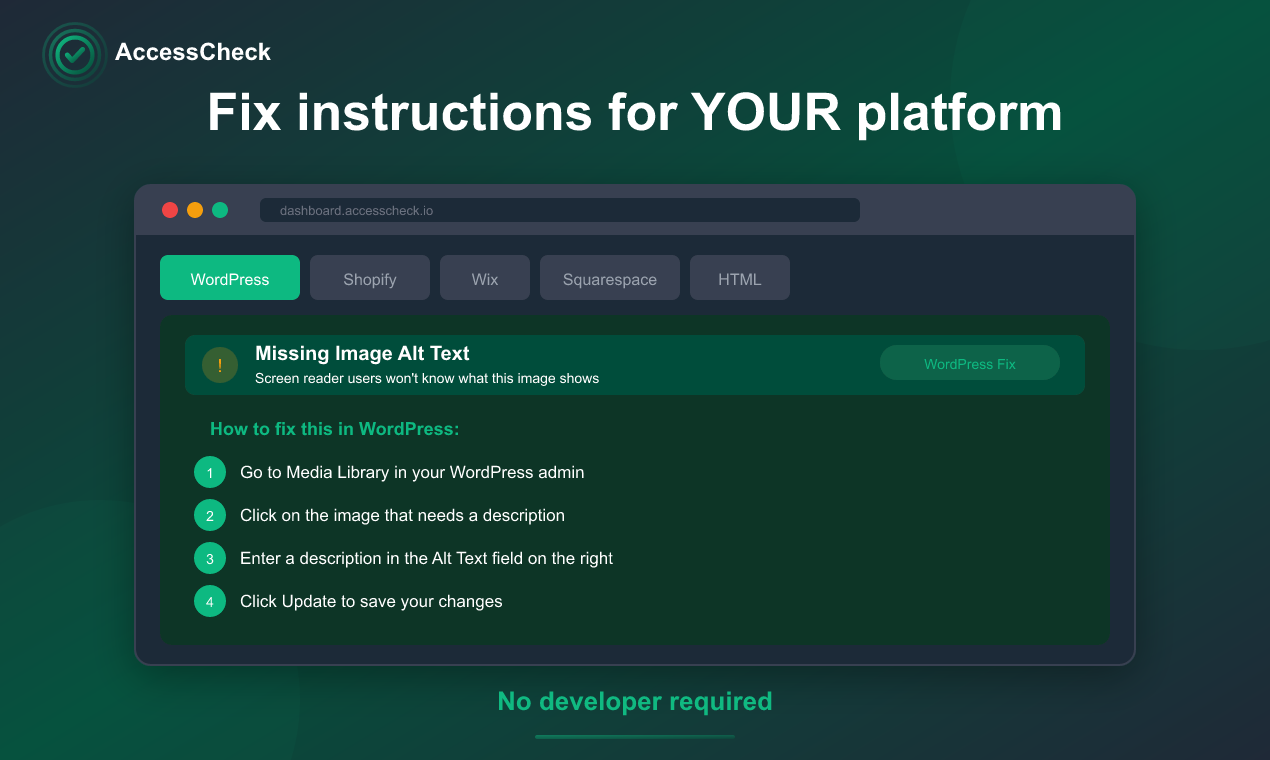Select the WordPress tab
The image size is (1270, 760).
[230, 277]
